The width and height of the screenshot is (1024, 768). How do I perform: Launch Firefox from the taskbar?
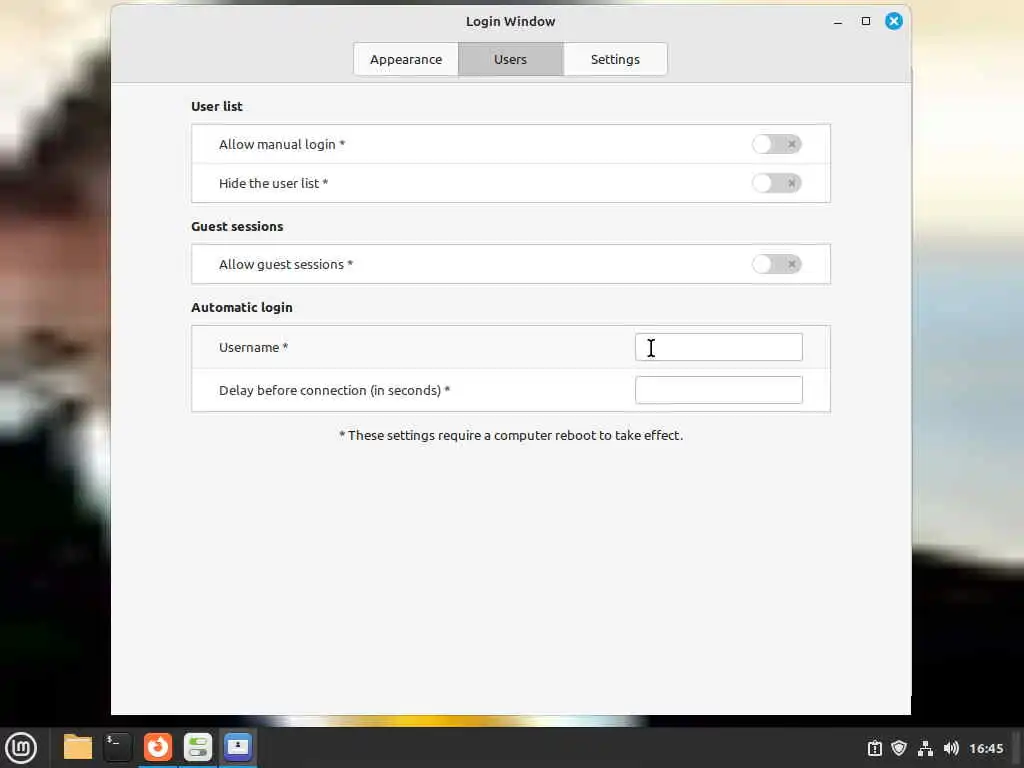tap(157, 747)
